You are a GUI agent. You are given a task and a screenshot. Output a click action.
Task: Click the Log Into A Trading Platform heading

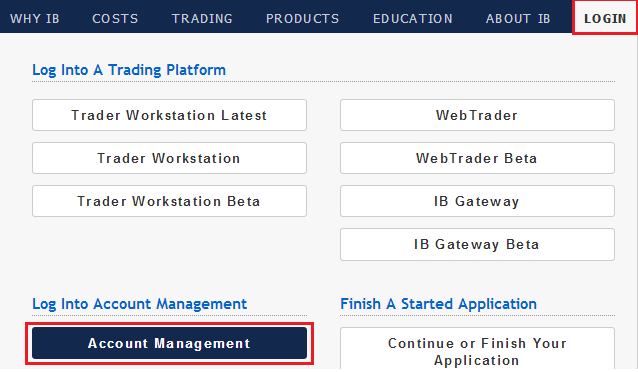pyautogui.click(x=129, y=70)
